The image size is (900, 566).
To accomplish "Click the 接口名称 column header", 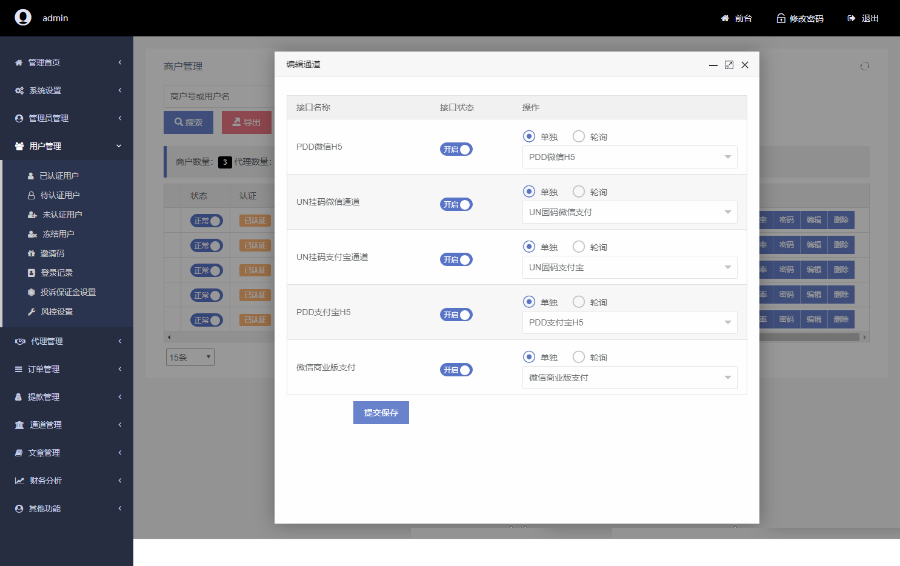I will point(313,107).
